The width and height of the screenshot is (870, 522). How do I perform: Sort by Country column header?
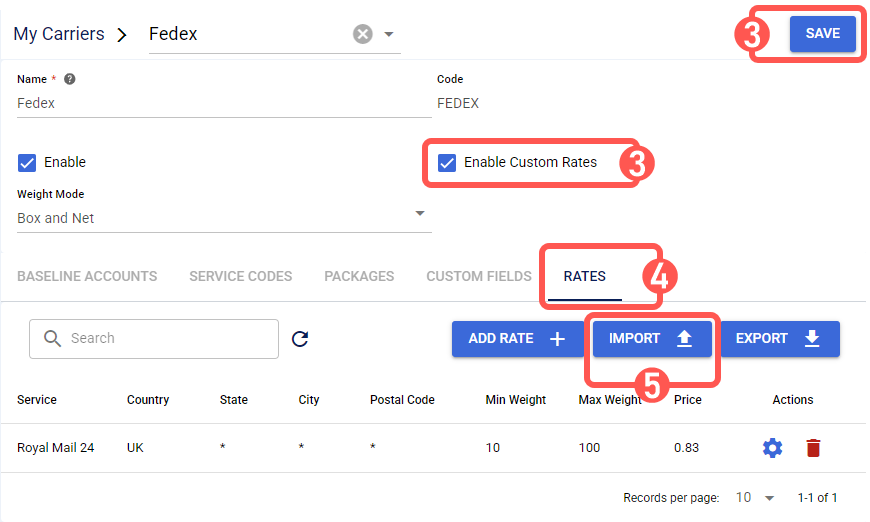[x=148, y=400]
